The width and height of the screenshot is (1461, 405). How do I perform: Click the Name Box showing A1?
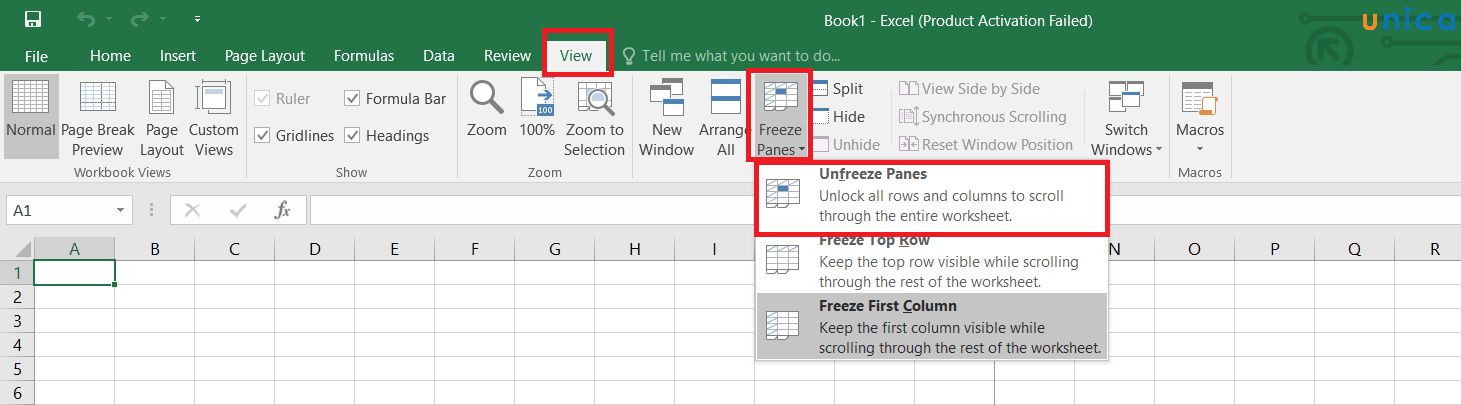[x=58, y=210]
